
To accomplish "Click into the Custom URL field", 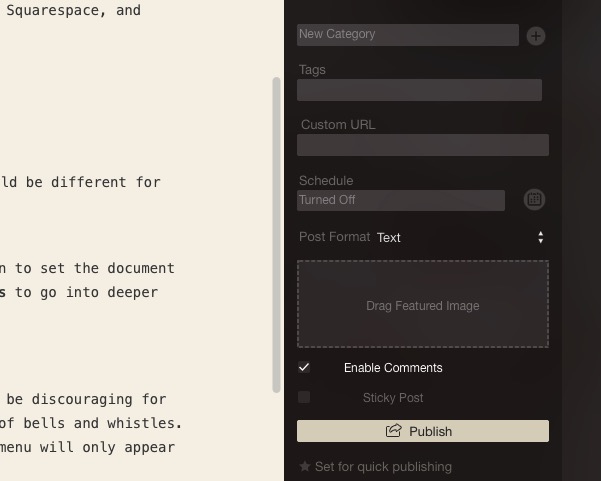I will tap(422, 145).
